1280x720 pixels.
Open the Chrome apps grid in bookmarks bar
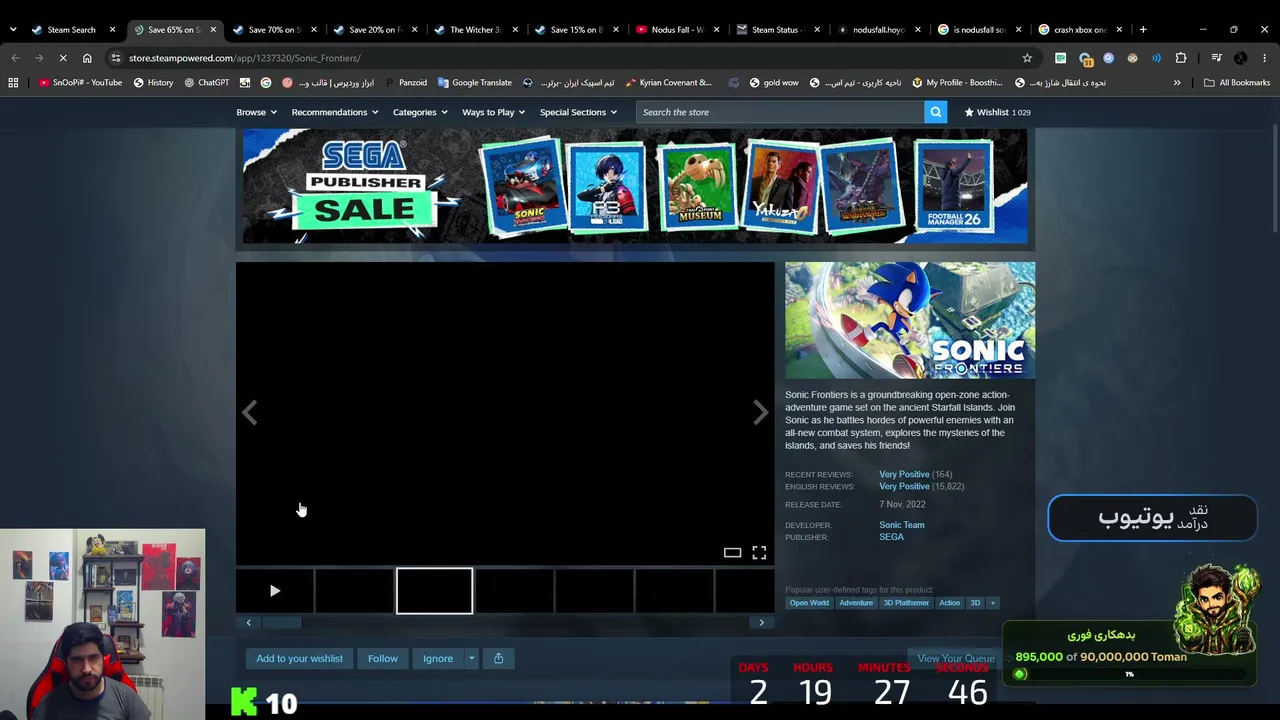13,83
